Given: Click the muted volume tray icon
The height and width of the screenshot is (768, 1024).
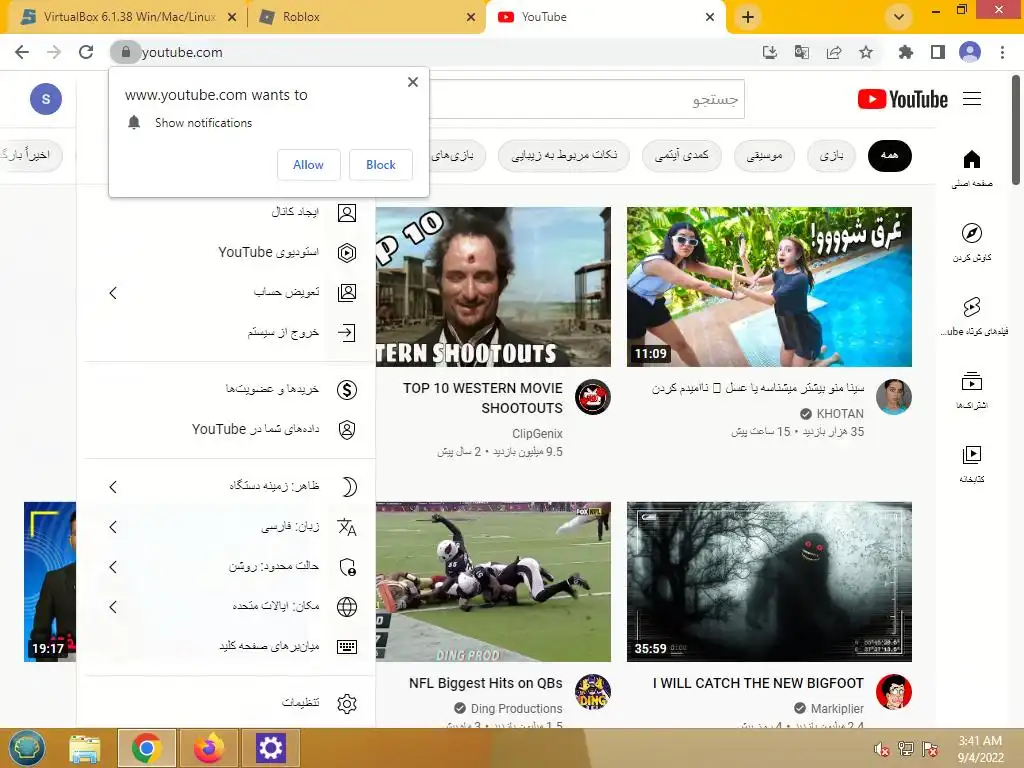Looking at the screenshot, I should coord(881,749).
